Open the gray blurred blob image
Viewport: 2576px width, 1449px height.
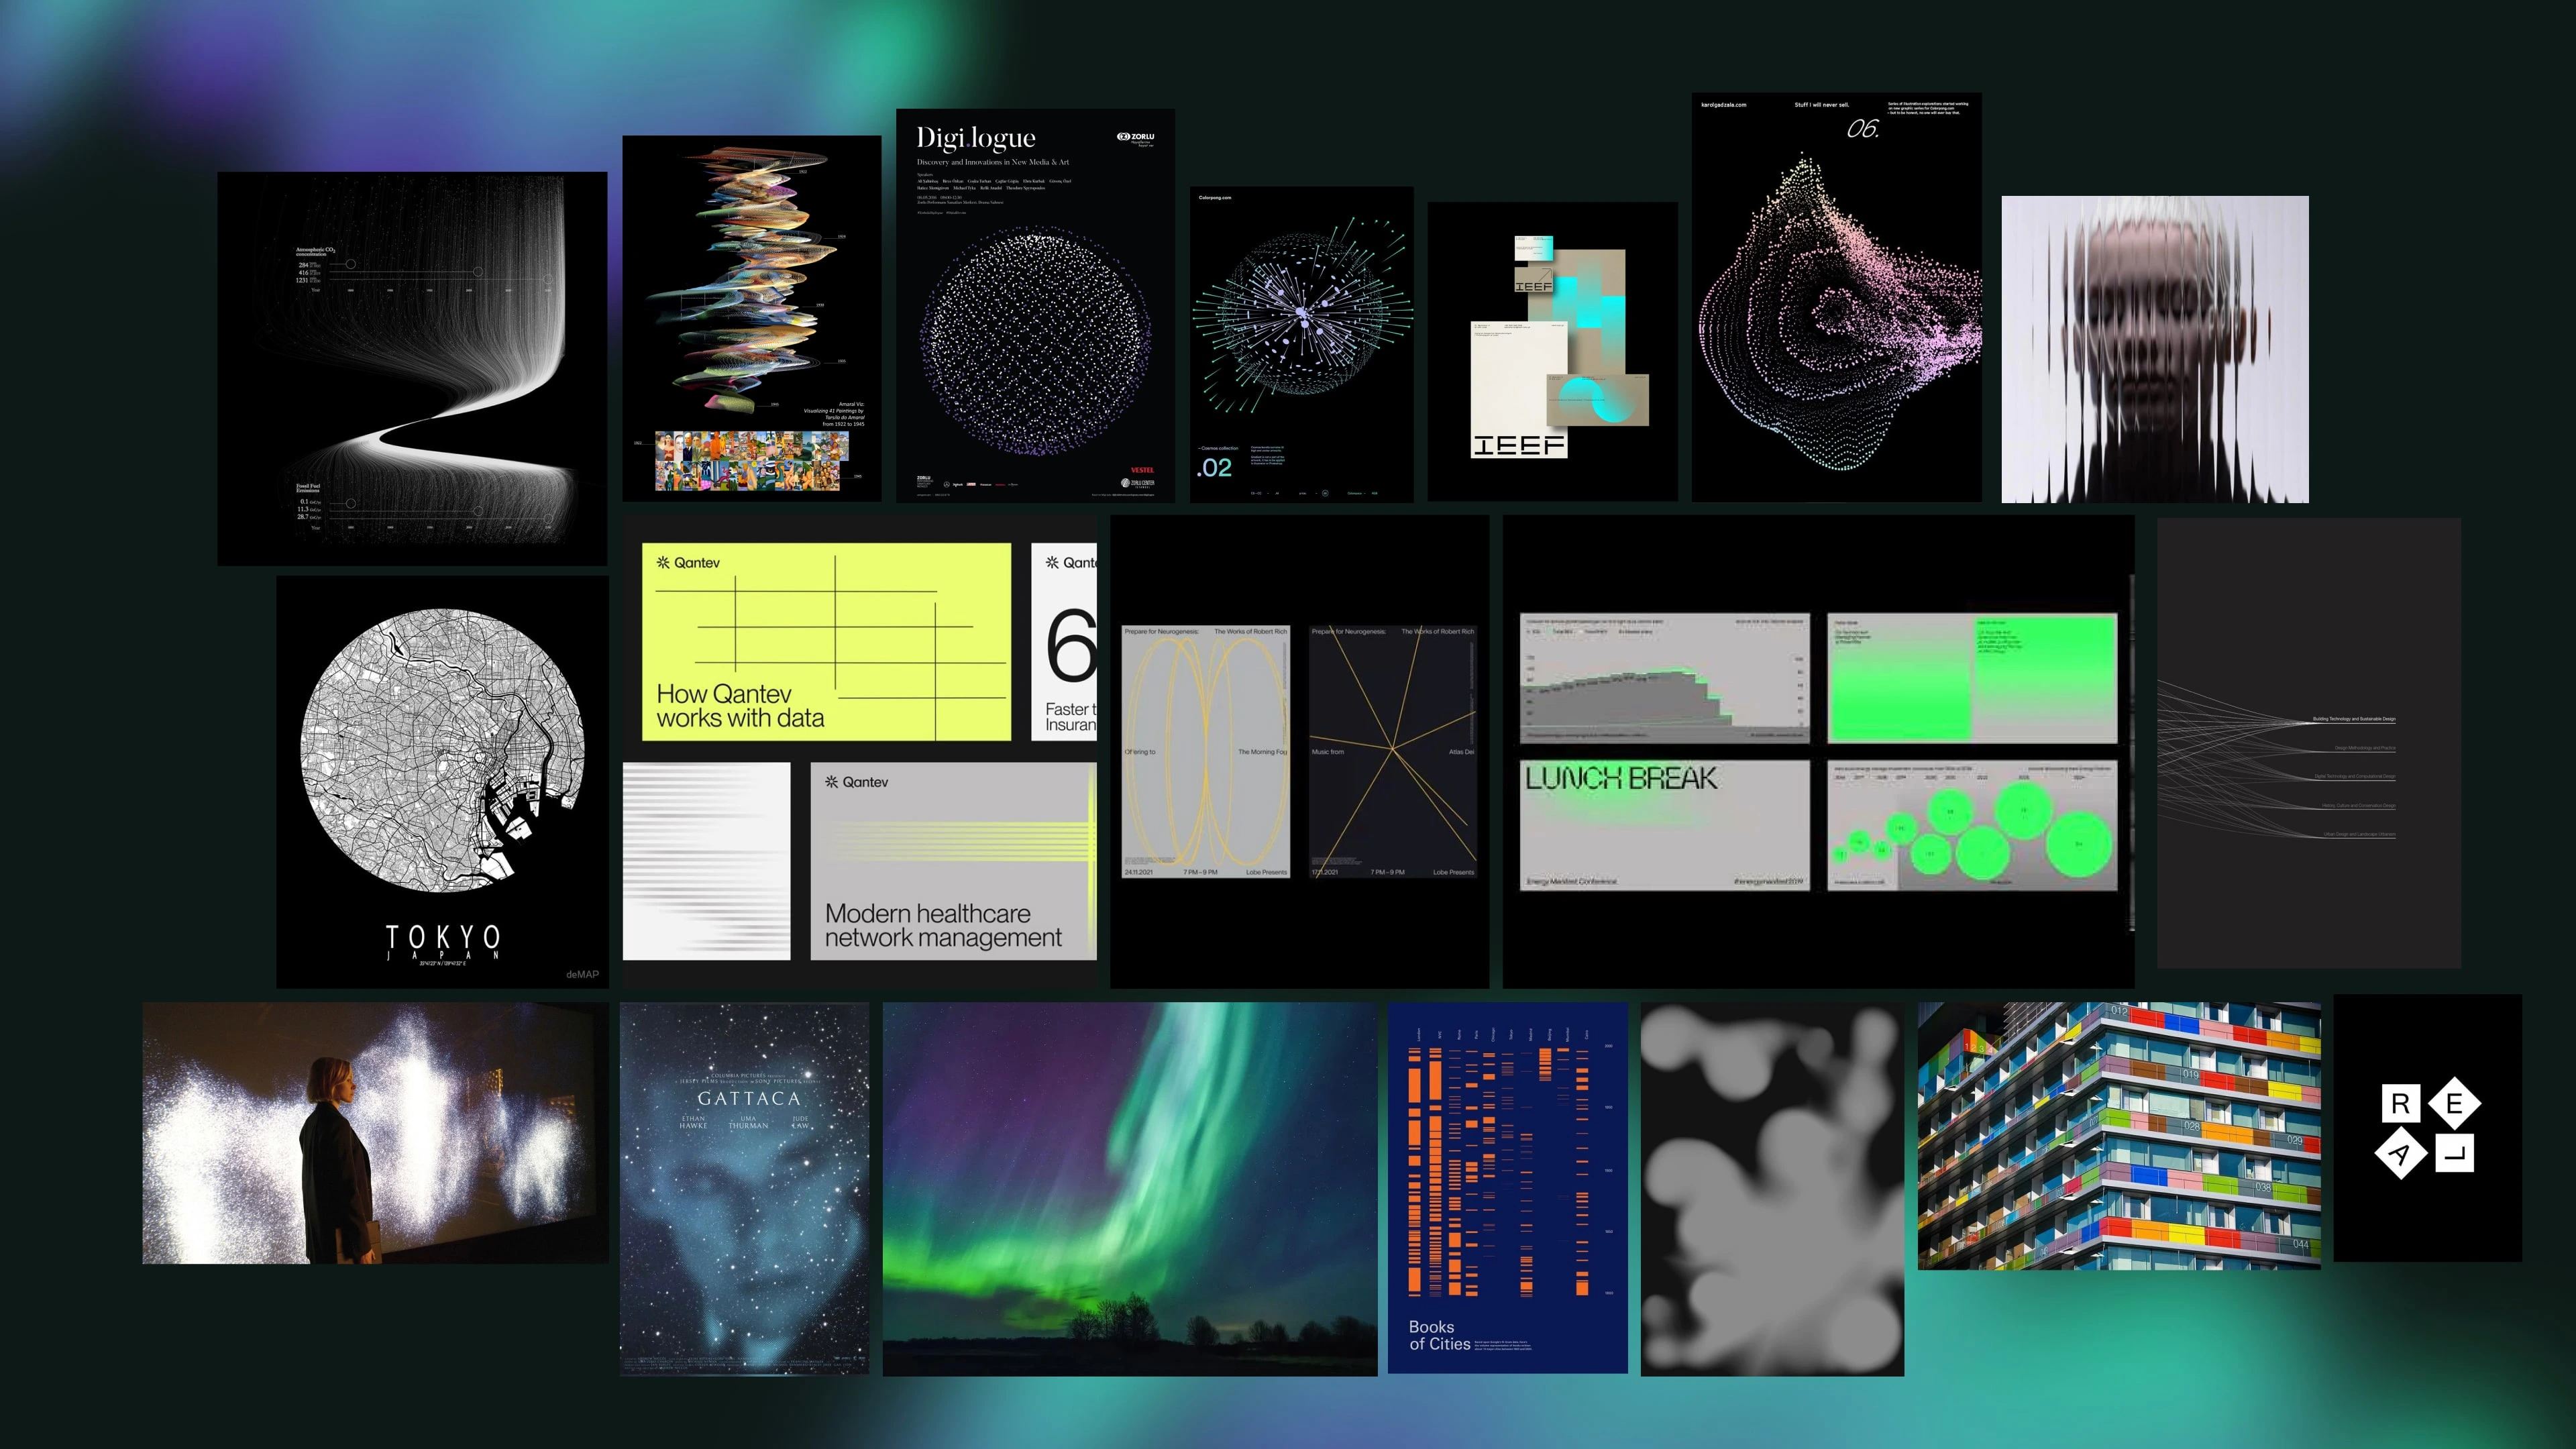(x=1772, y=1189)
